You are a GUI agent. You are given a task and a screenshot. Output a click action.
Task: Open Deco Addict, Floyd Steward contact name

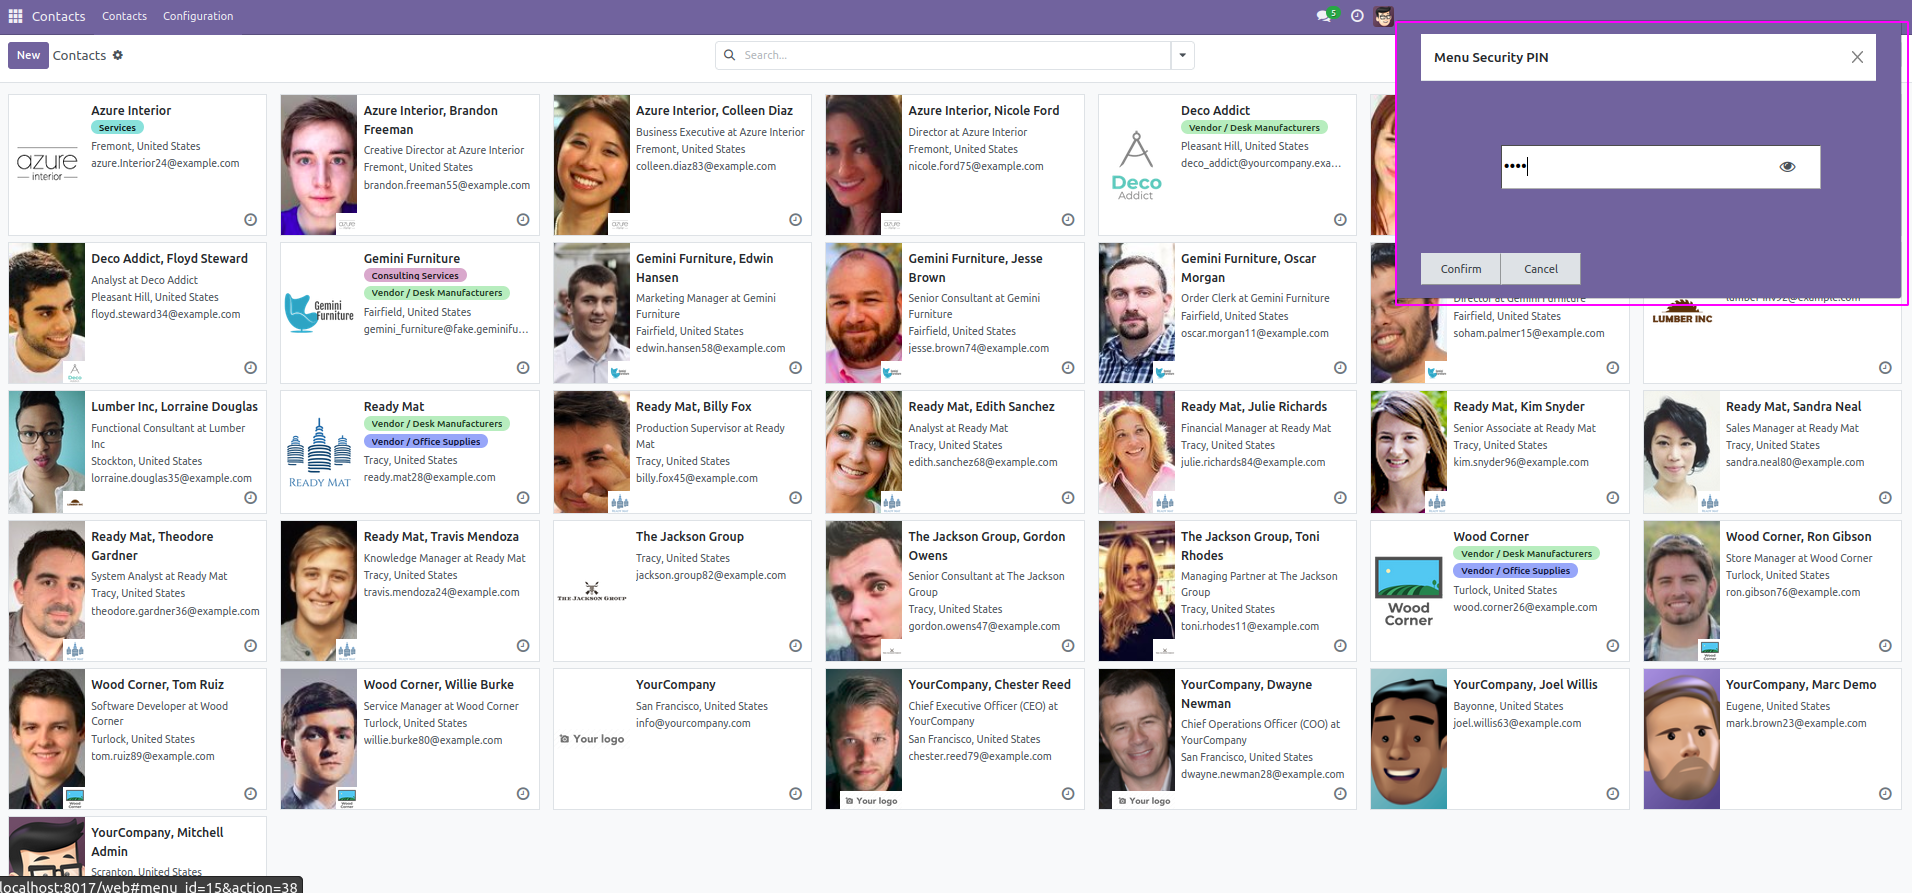pos(170,259)
